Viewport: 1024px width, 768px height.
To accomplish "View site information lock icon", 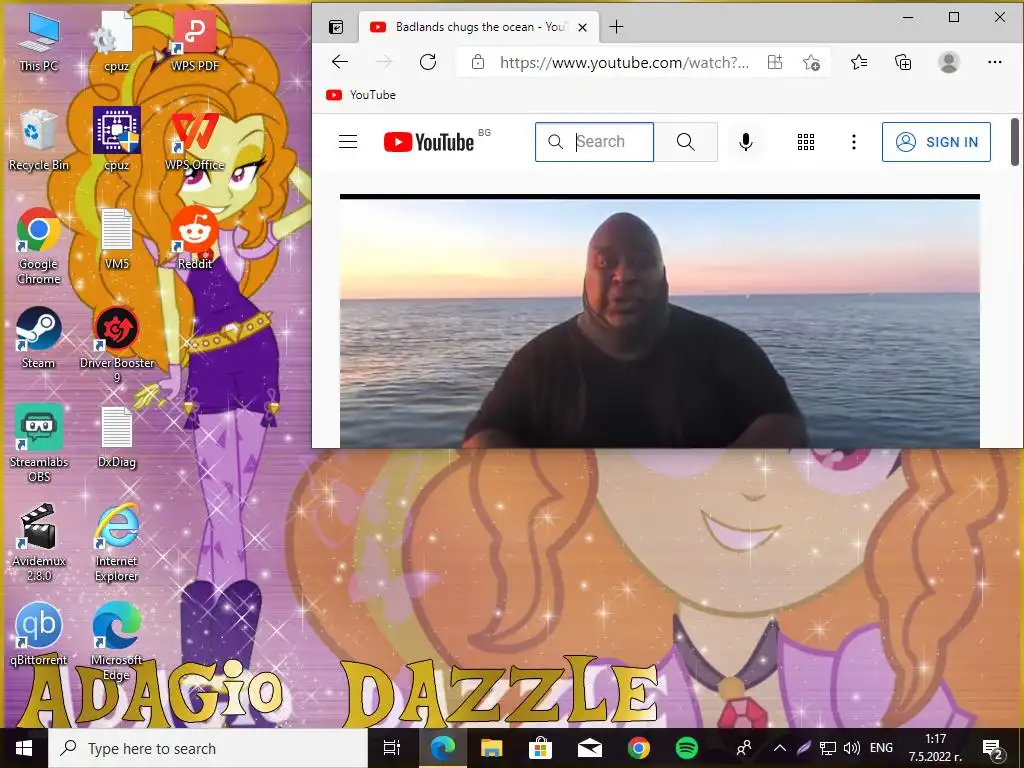I will pos(478,63).
